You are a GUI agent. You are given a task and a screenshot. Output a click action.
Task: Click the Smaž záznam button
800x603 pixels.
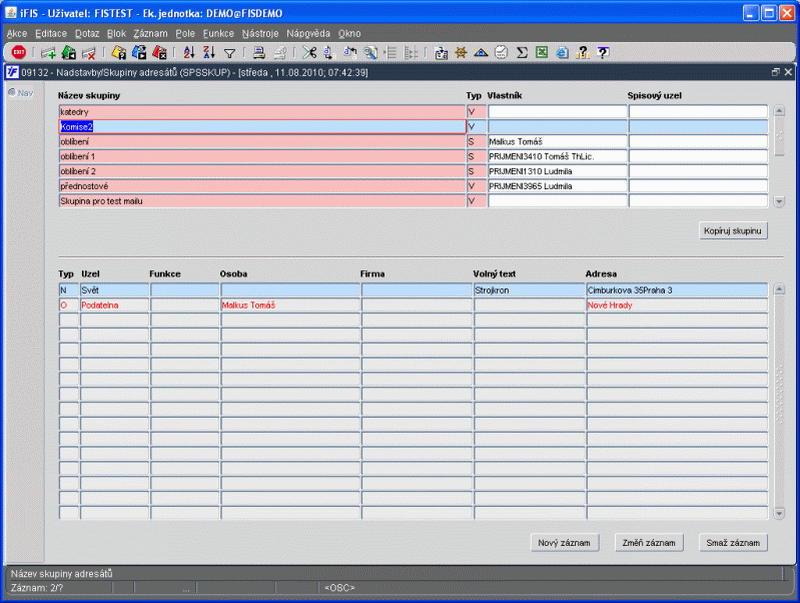(733, 543)
